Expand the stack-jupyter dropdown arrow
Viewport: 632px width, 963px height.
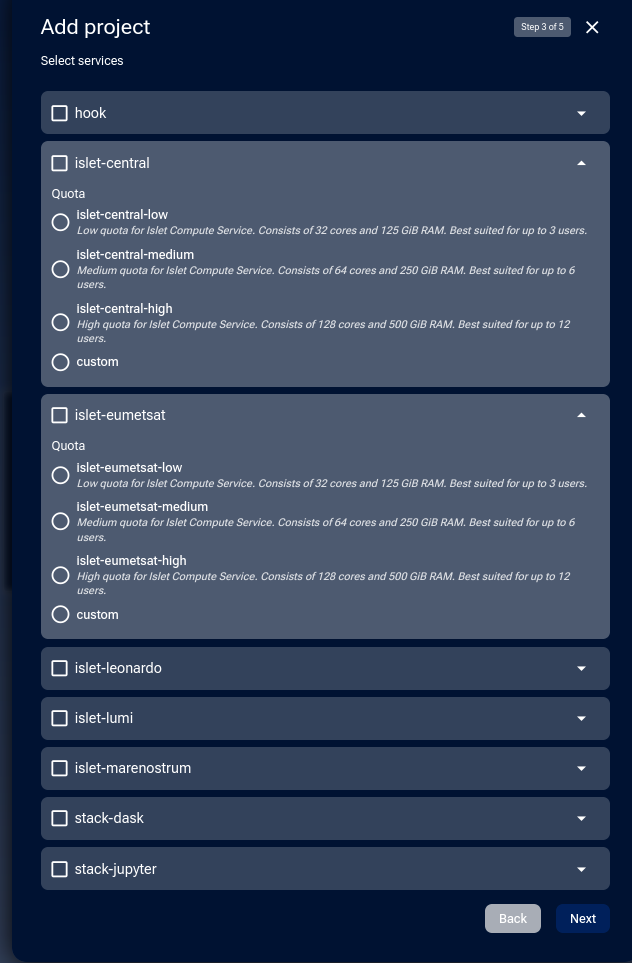581,869
